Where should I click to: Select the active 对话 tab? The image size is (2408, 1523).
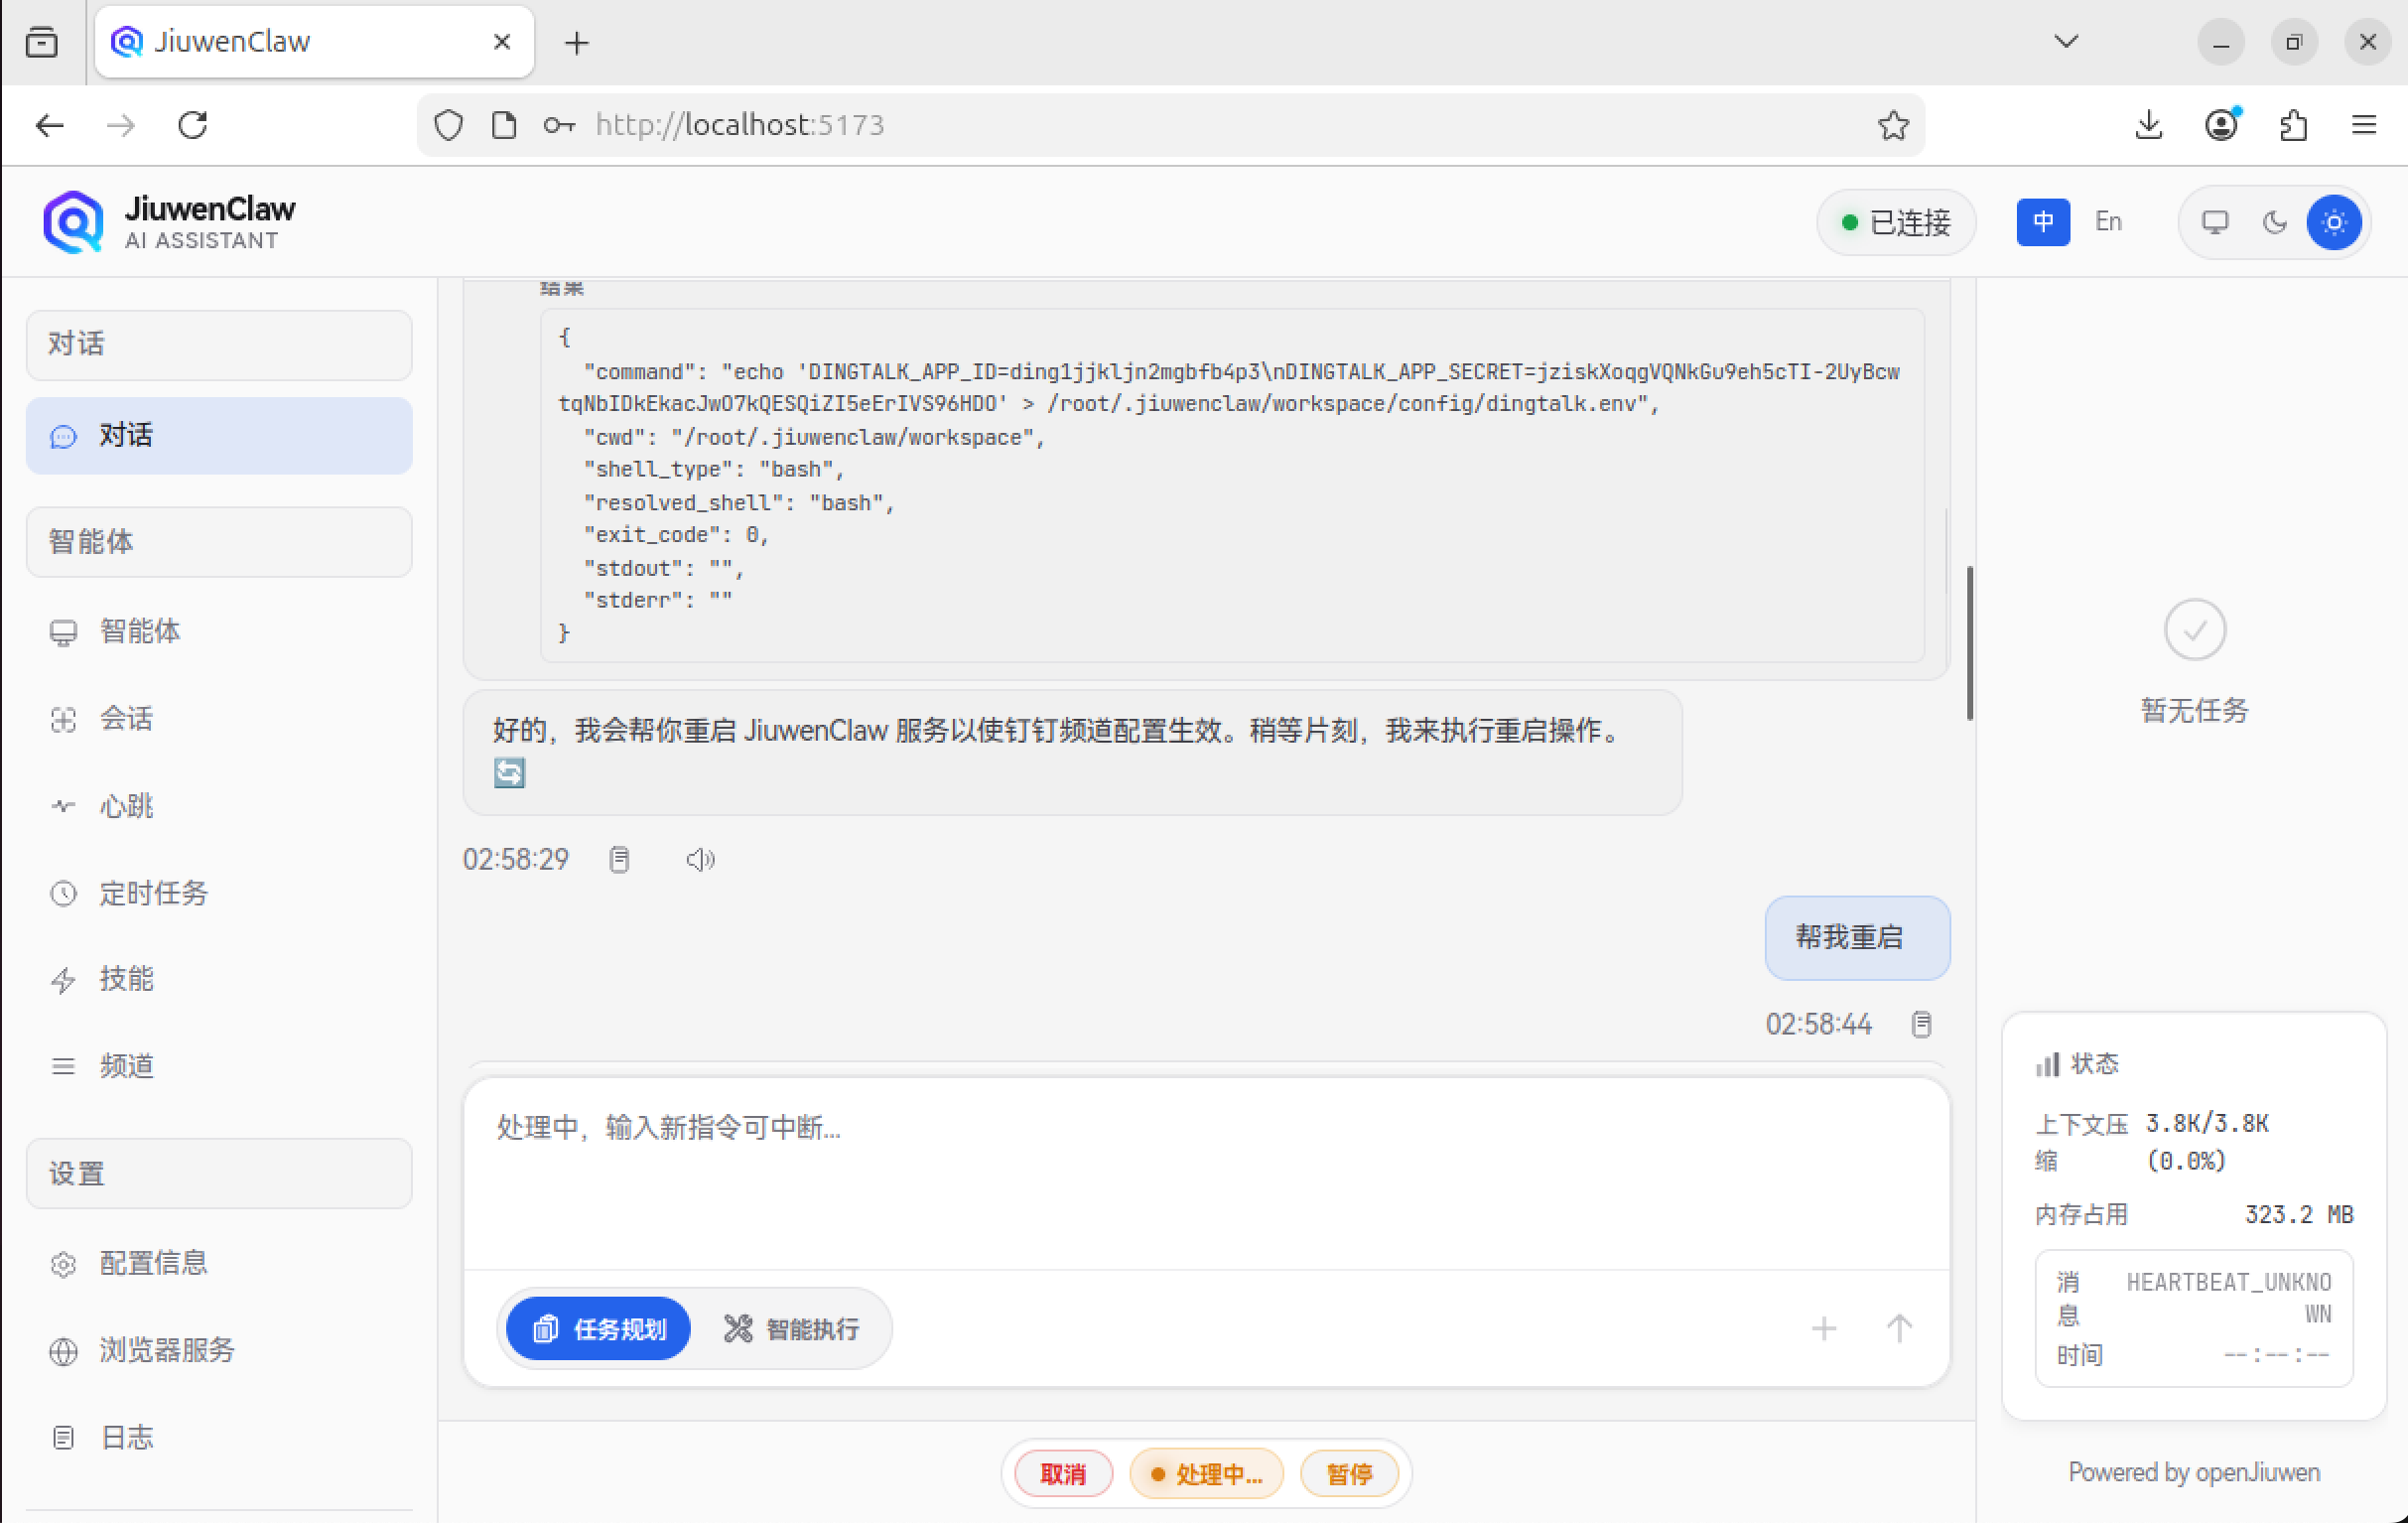[218, 435]
